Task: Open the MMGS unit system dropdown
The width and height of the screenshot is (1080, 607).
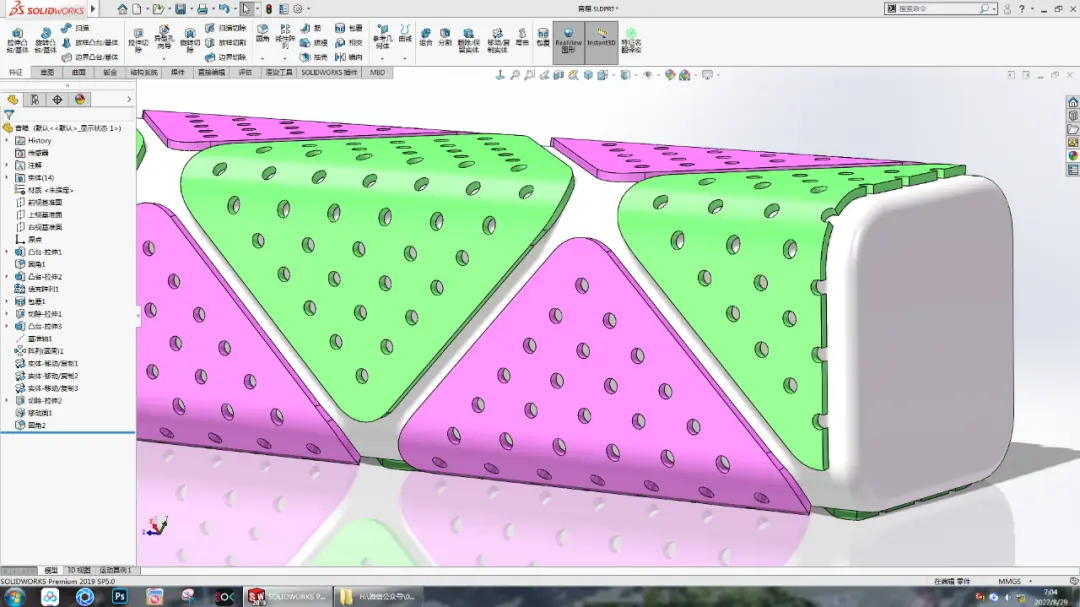Action: click(x=1016, y=582)
